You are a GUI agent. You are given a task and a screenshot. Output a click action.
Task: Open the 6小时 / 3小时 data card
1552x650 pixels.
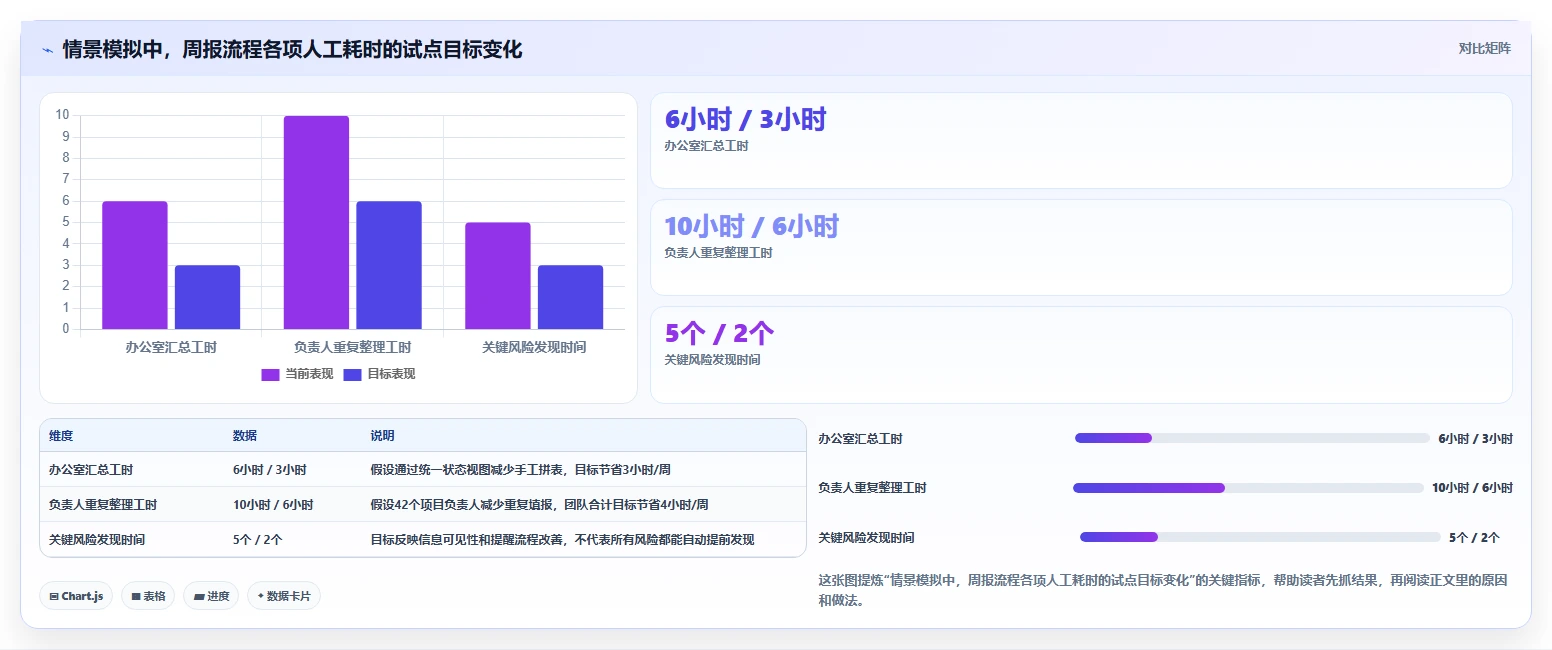(1081, 141)
